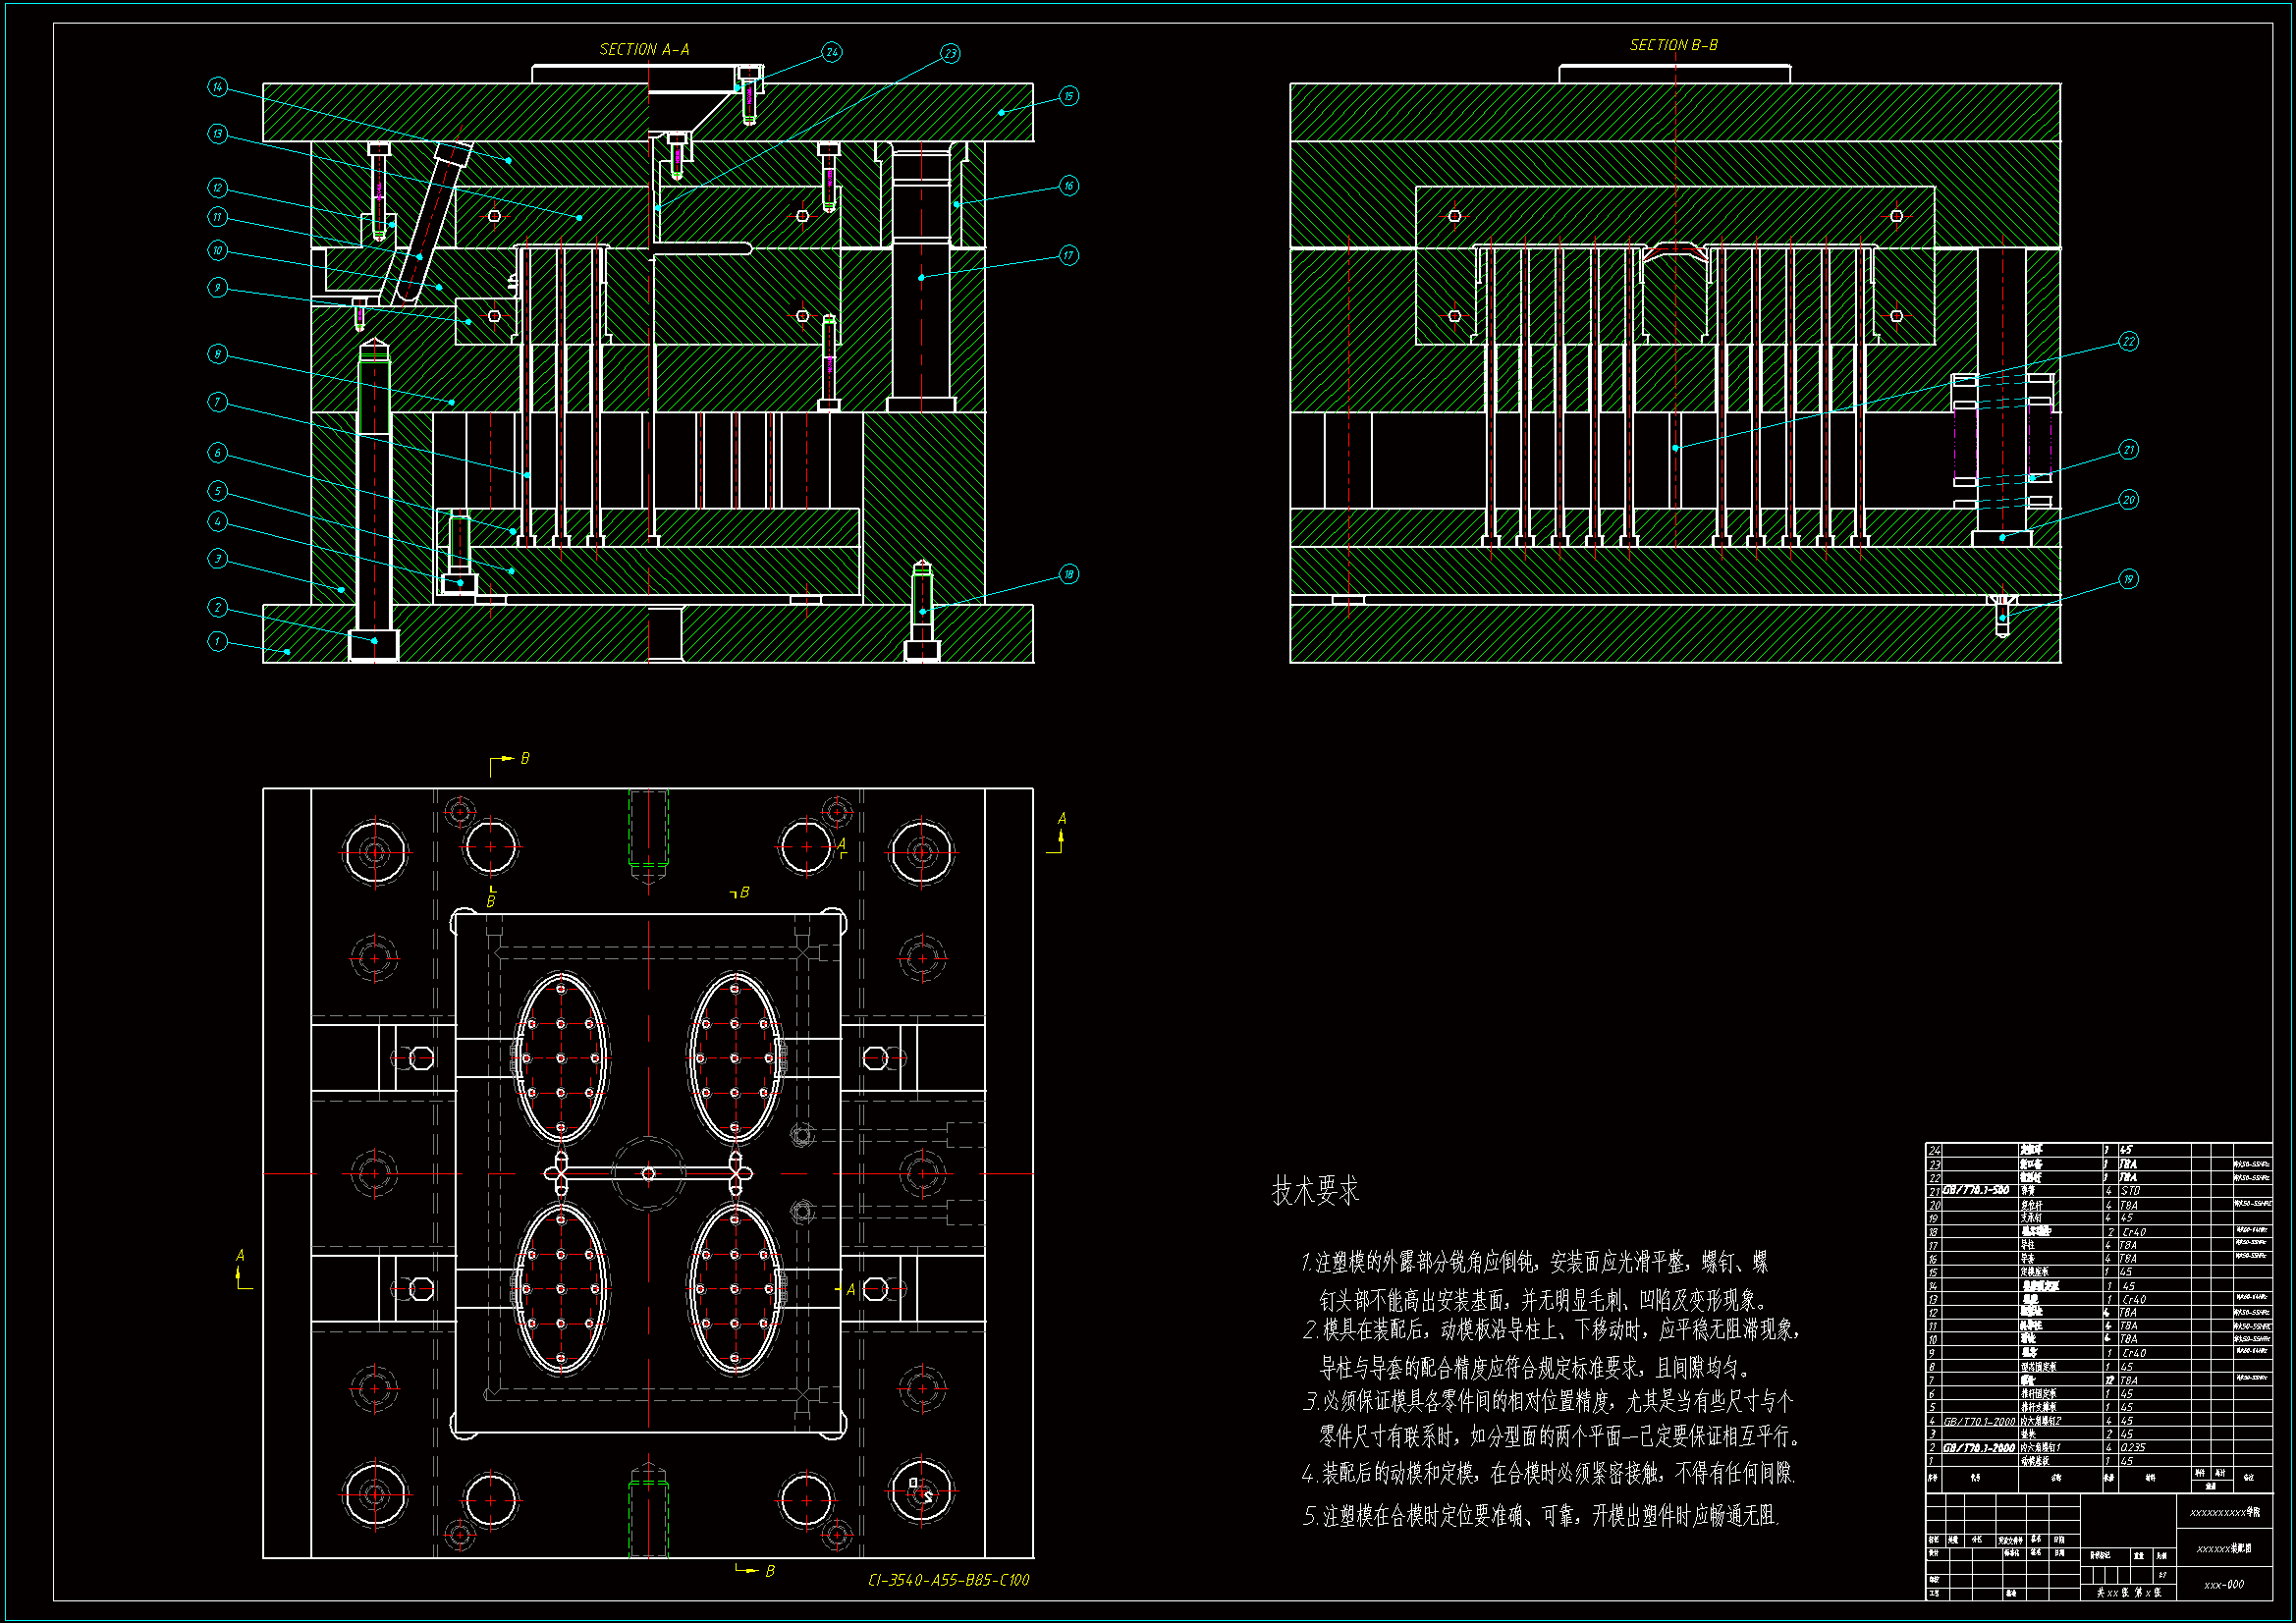Select the GB/T70.1-2000 cell in row 4

tap(1979, 1421)
